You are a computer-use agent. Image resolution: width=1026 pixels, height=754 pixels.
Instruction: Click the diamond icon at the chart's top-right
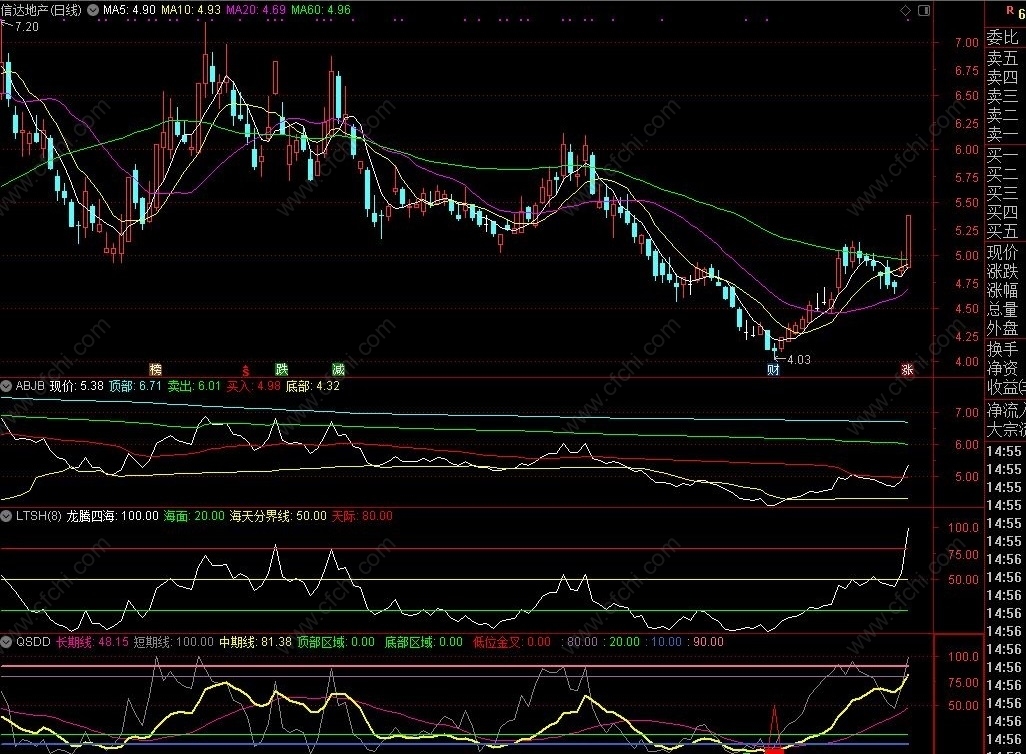905,10
